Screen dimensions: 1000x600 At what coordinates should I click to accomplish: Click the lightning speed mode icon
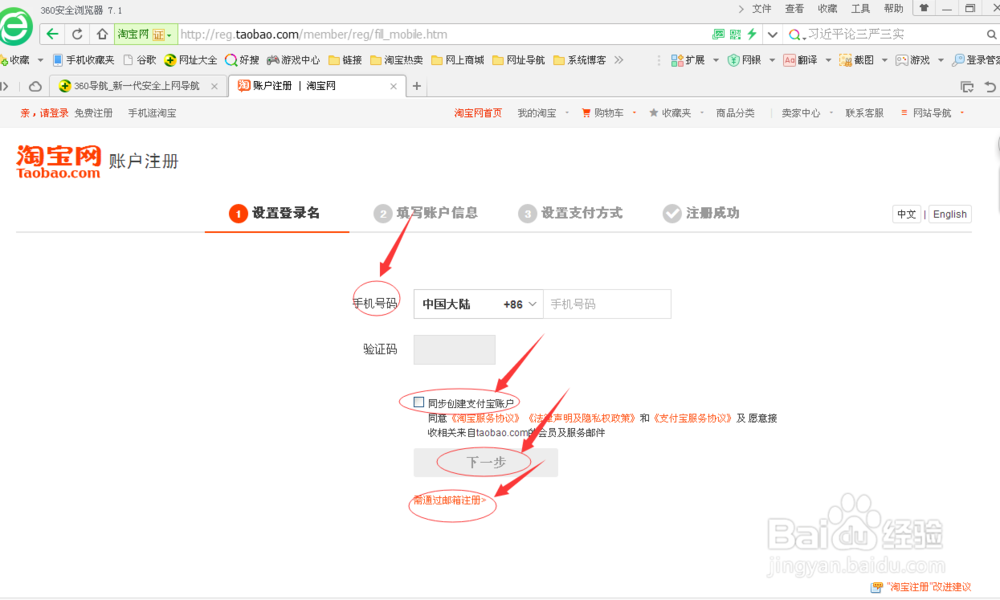(752, 34)
